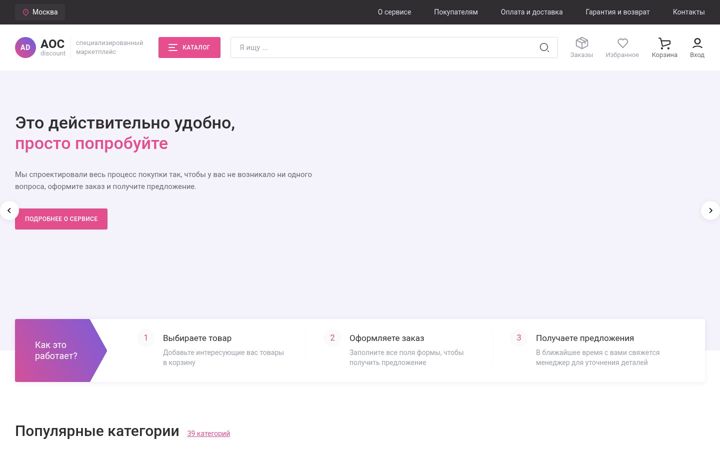The height and width of the screenshot is (450, 720).
Task: Open Гарантия и возврат page
Action: pos(617,12)
